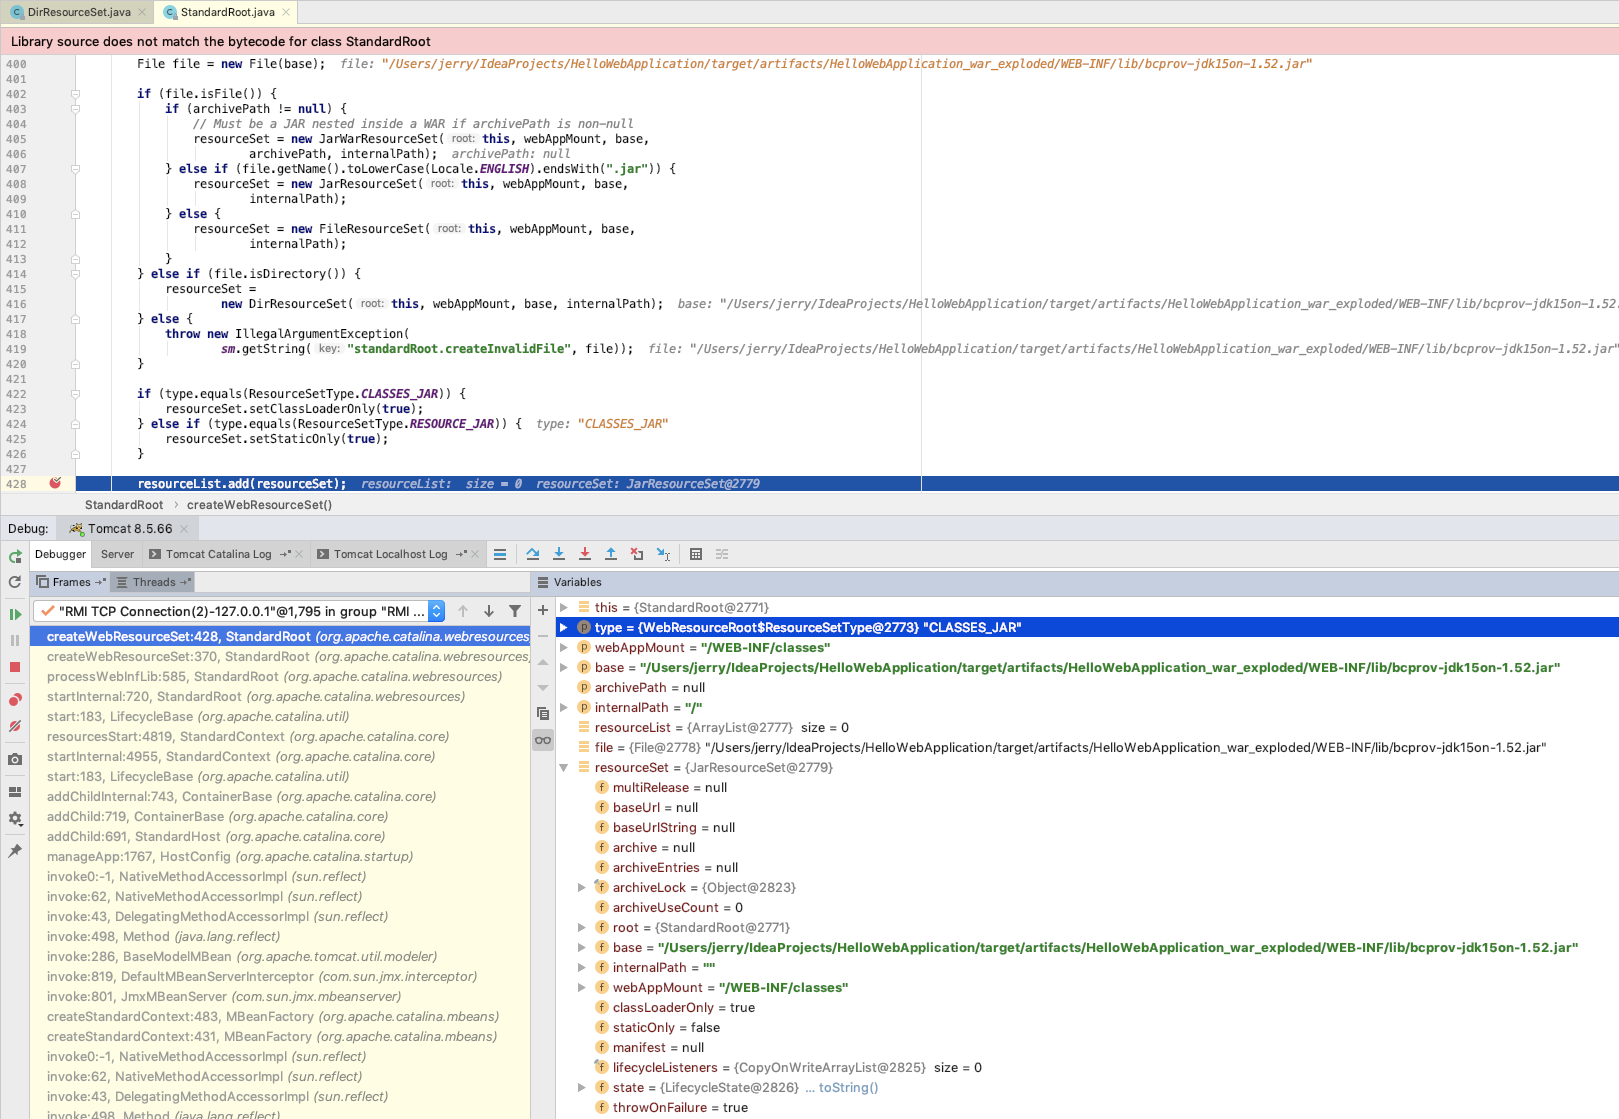Click the Tomcat 8.5.66 debug session tab
Screen dimensions: 1619x1119
(x=129, y=528)
